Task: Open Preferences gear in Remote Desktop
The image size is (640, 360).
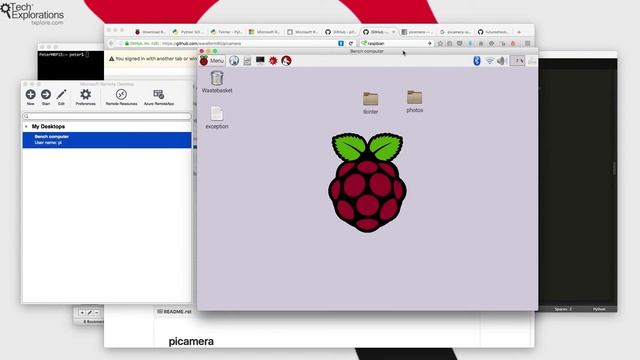Action: 85,97
